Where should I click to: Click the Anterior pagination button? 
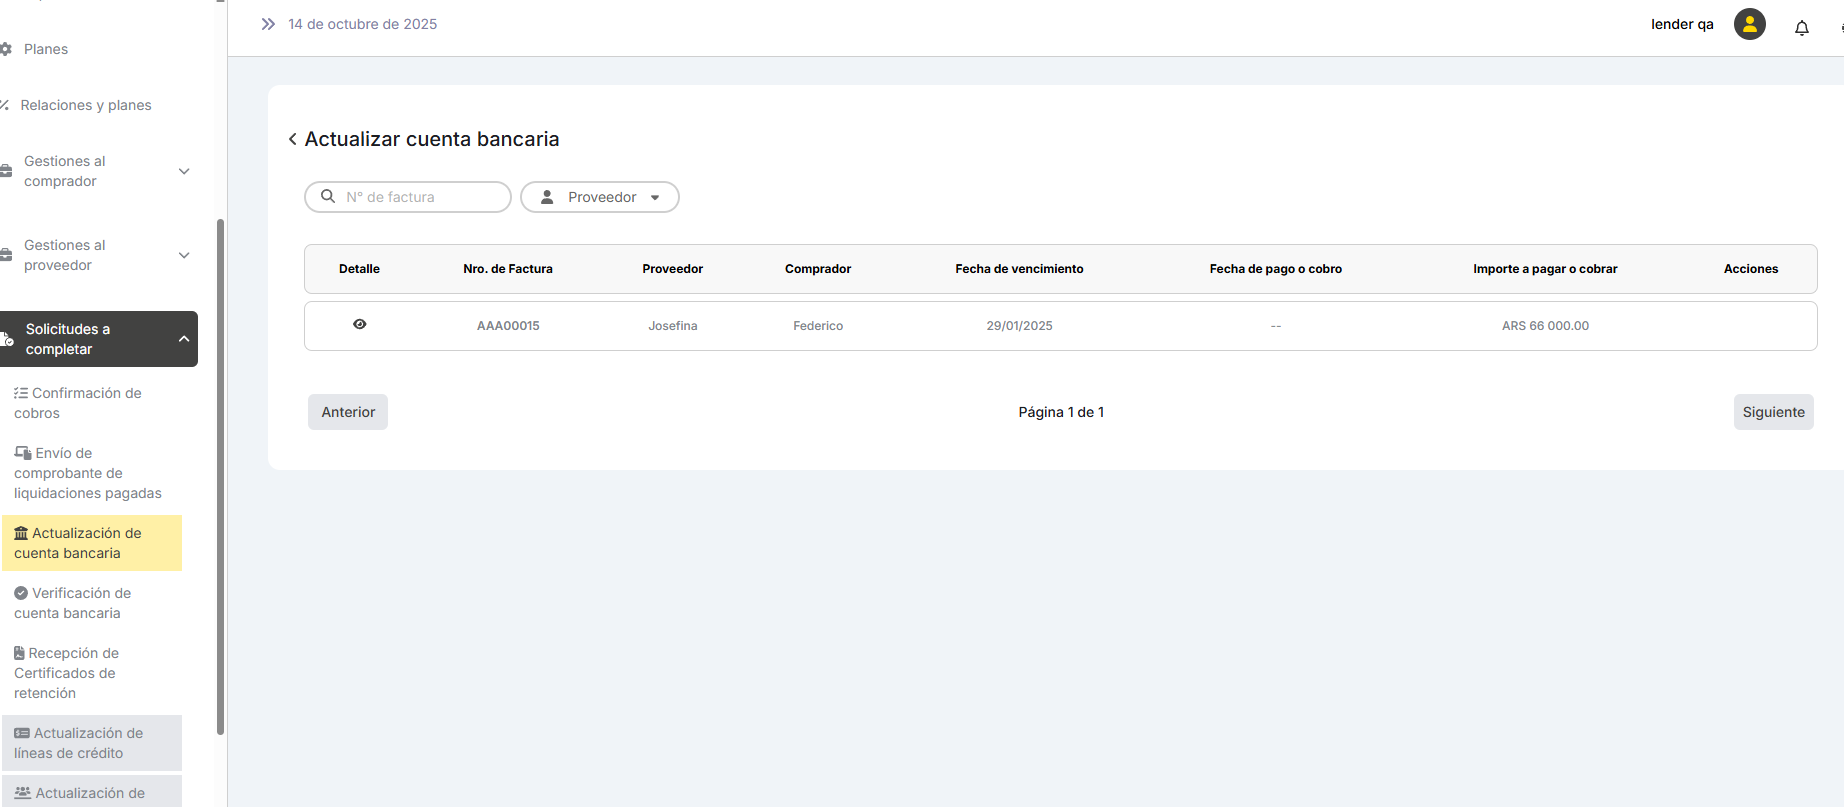point(348,412)
